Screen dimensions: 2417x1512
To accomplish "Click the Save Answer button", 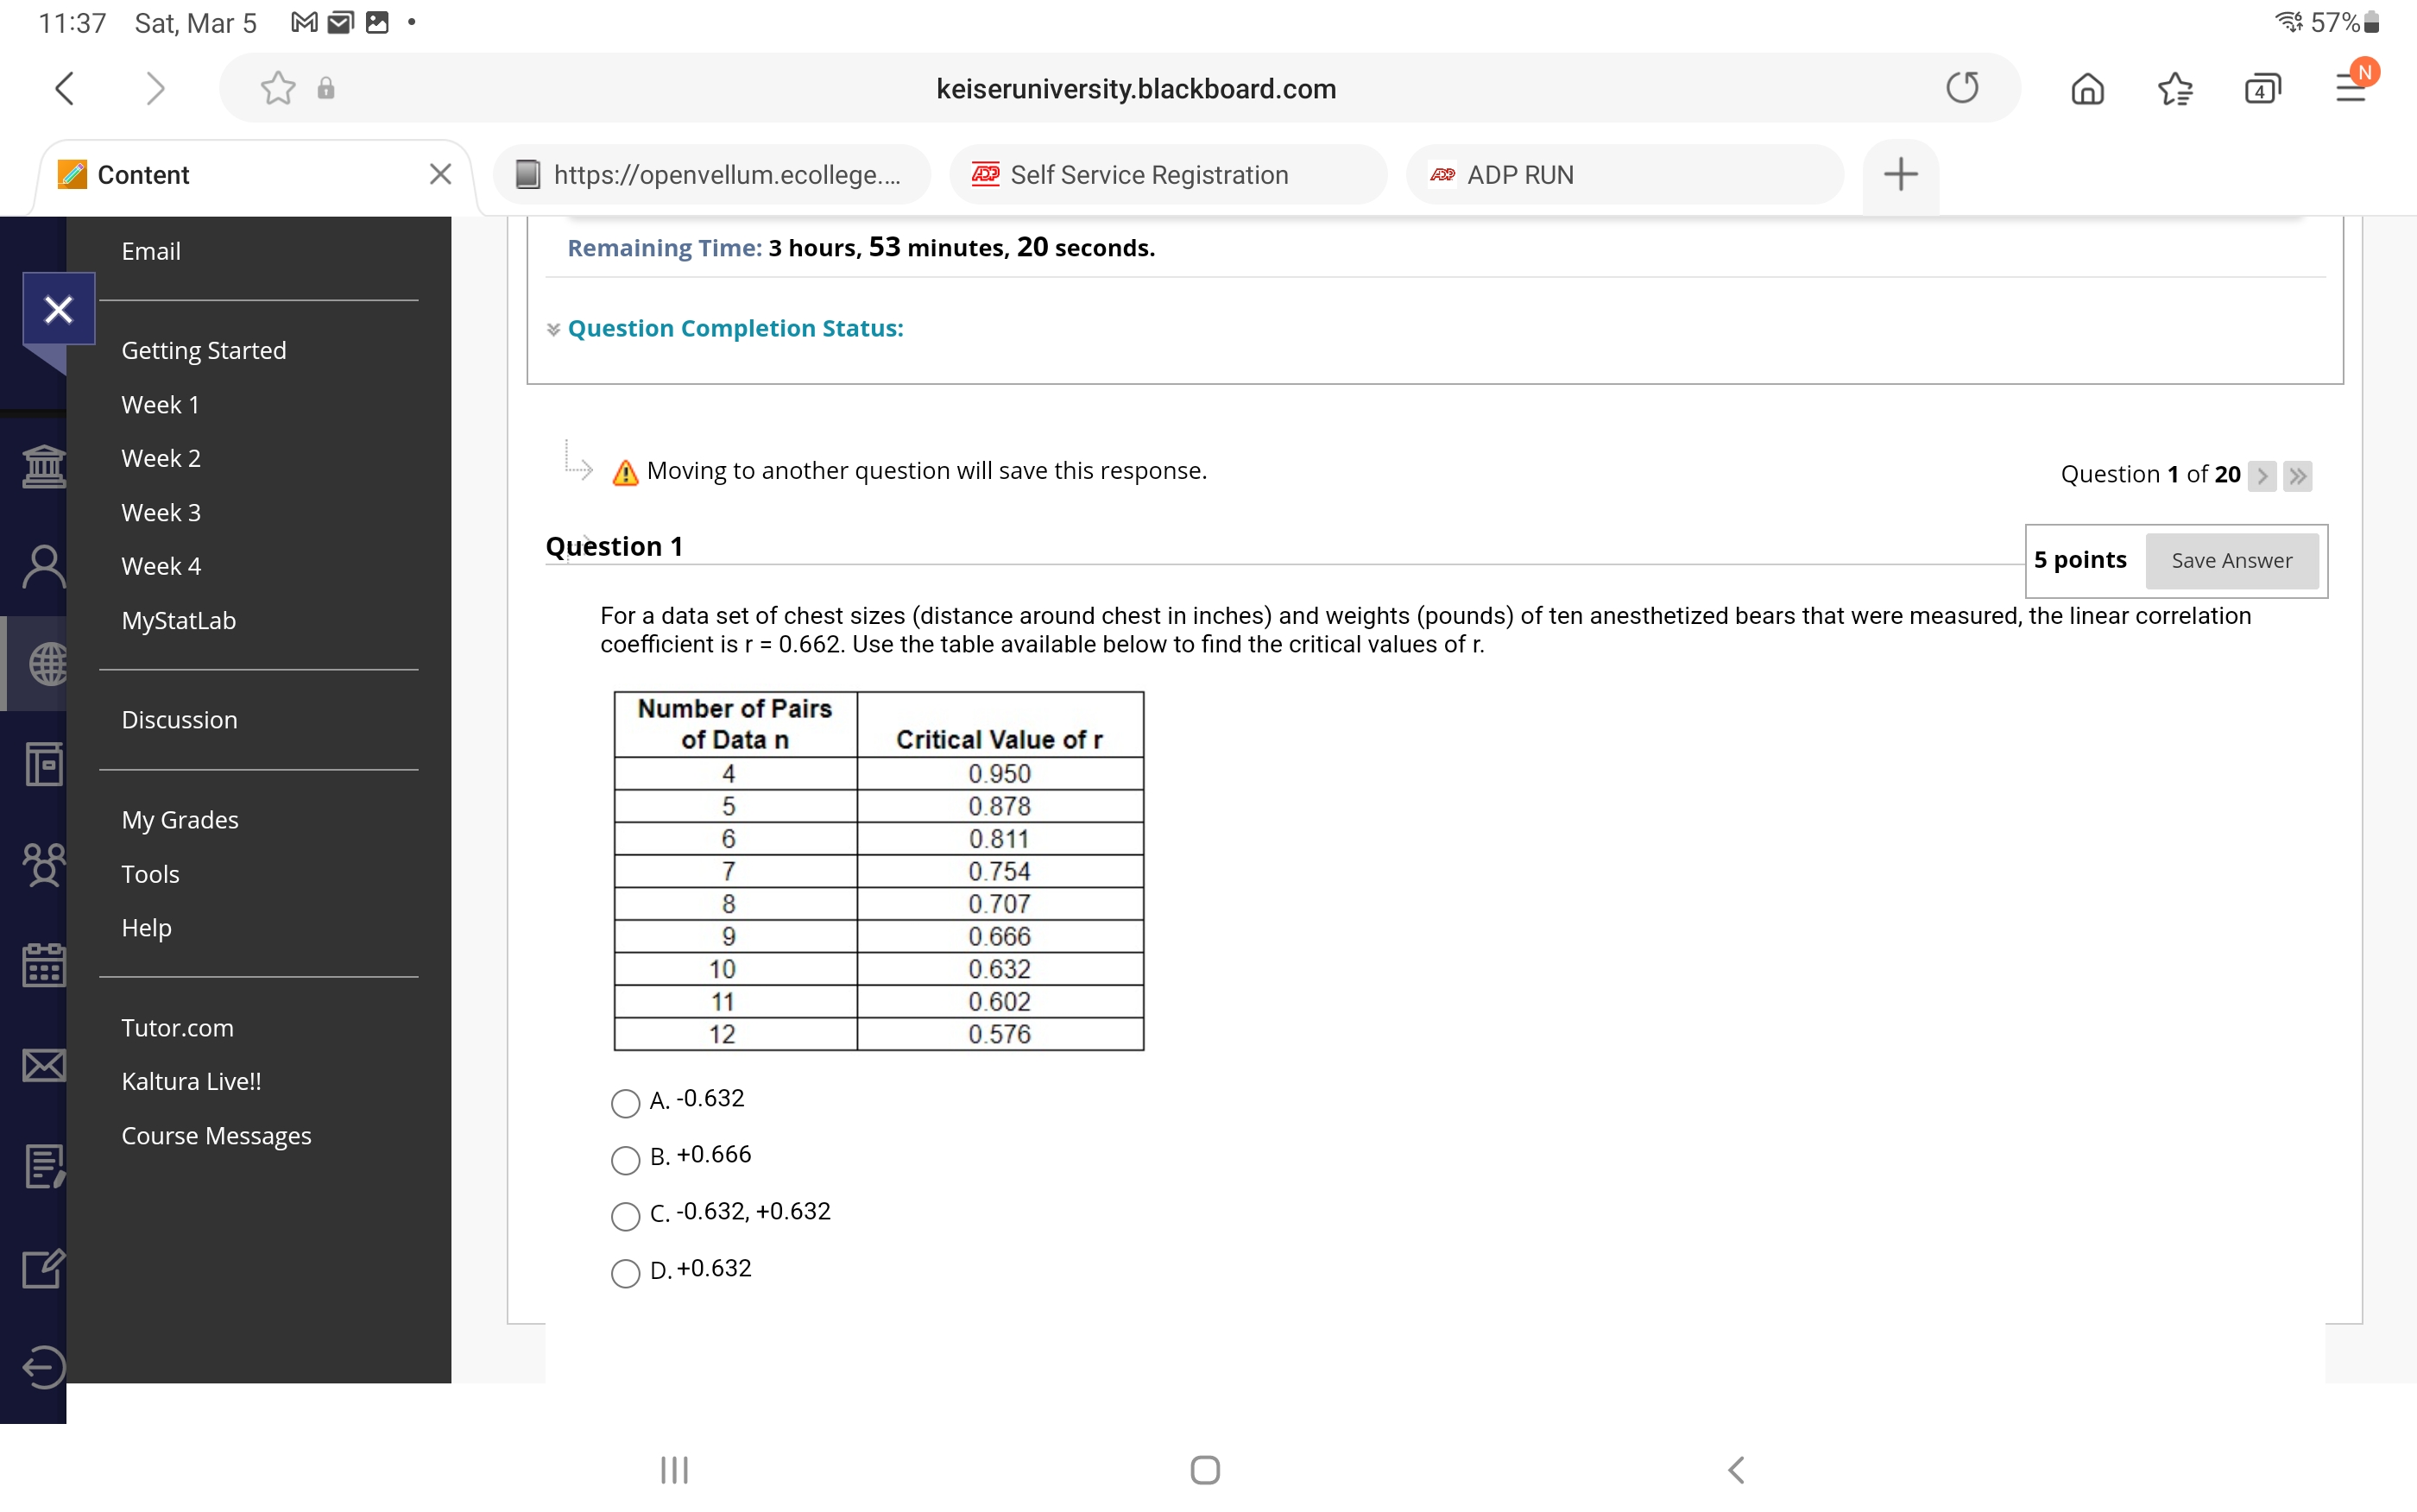I will (x=2231, y=561).
